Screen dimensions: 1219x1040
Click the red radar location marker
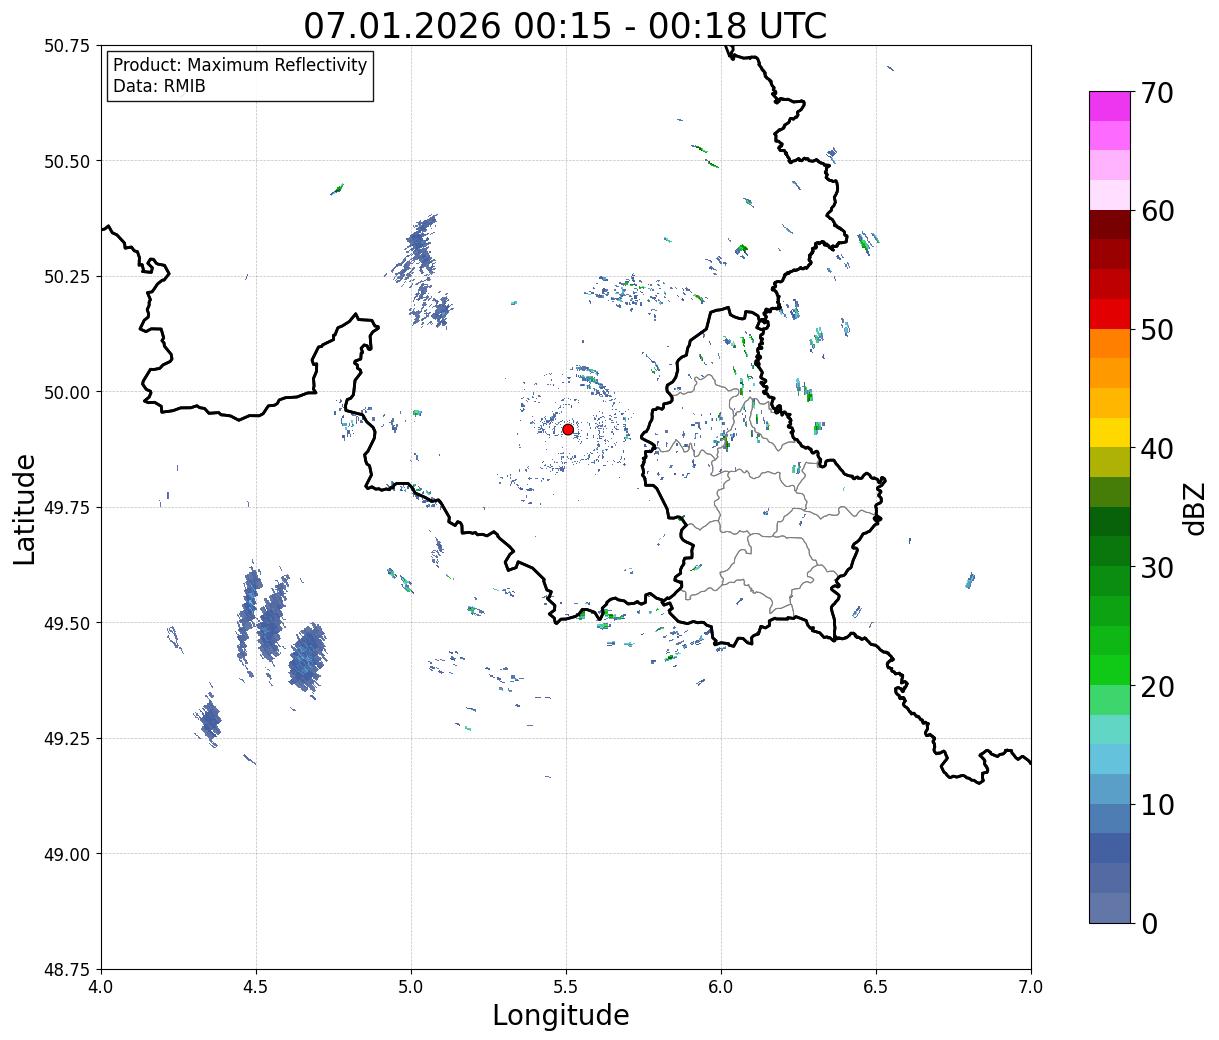click(568, 429)
